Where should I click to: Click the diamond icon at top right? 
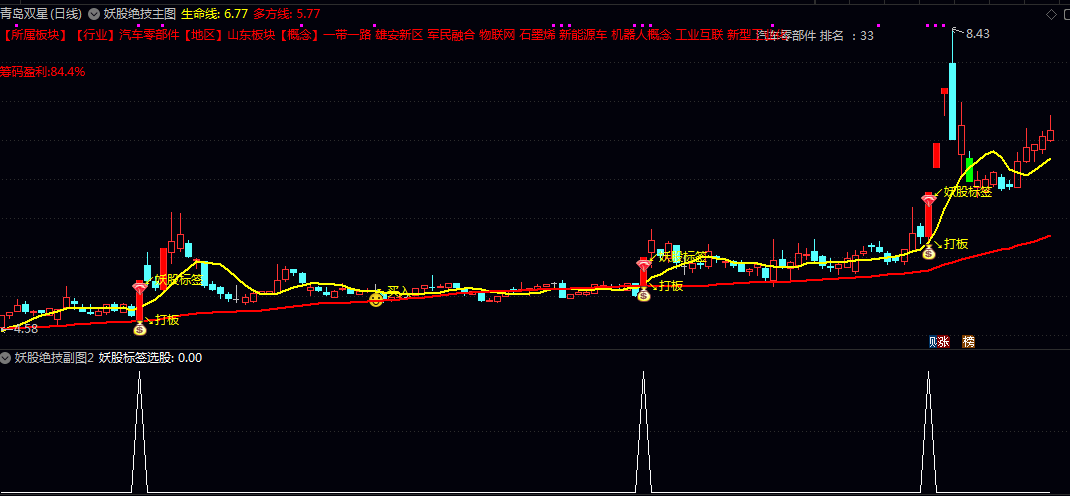point(1050,14)
